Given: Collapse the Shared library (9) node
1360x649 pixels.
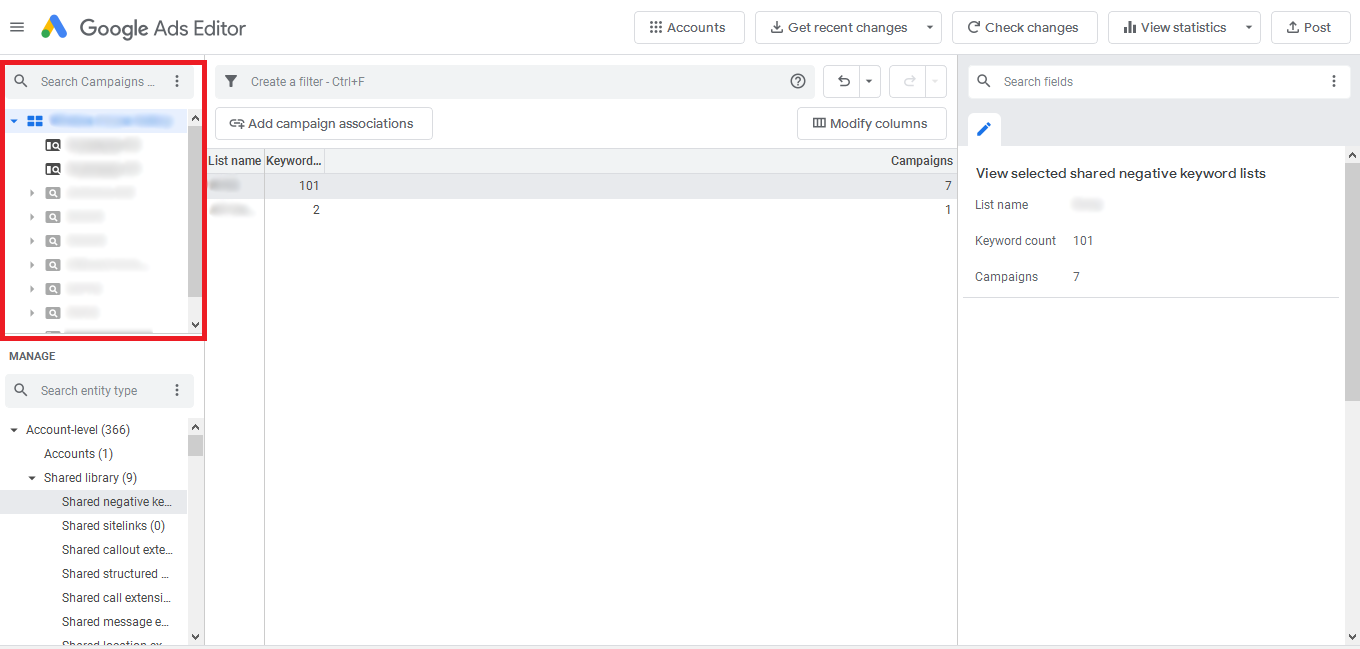Looking at the screenshot, I should tap(32, 478).
